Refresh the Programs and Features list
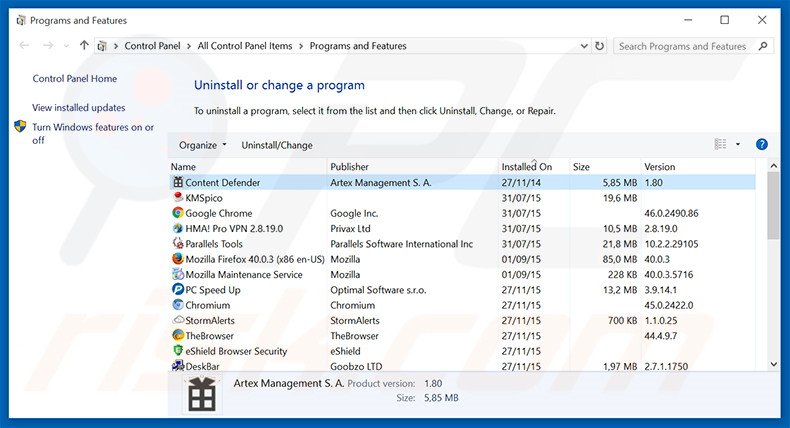This screenshot has height=428, width=790. [x=599, y=46]
